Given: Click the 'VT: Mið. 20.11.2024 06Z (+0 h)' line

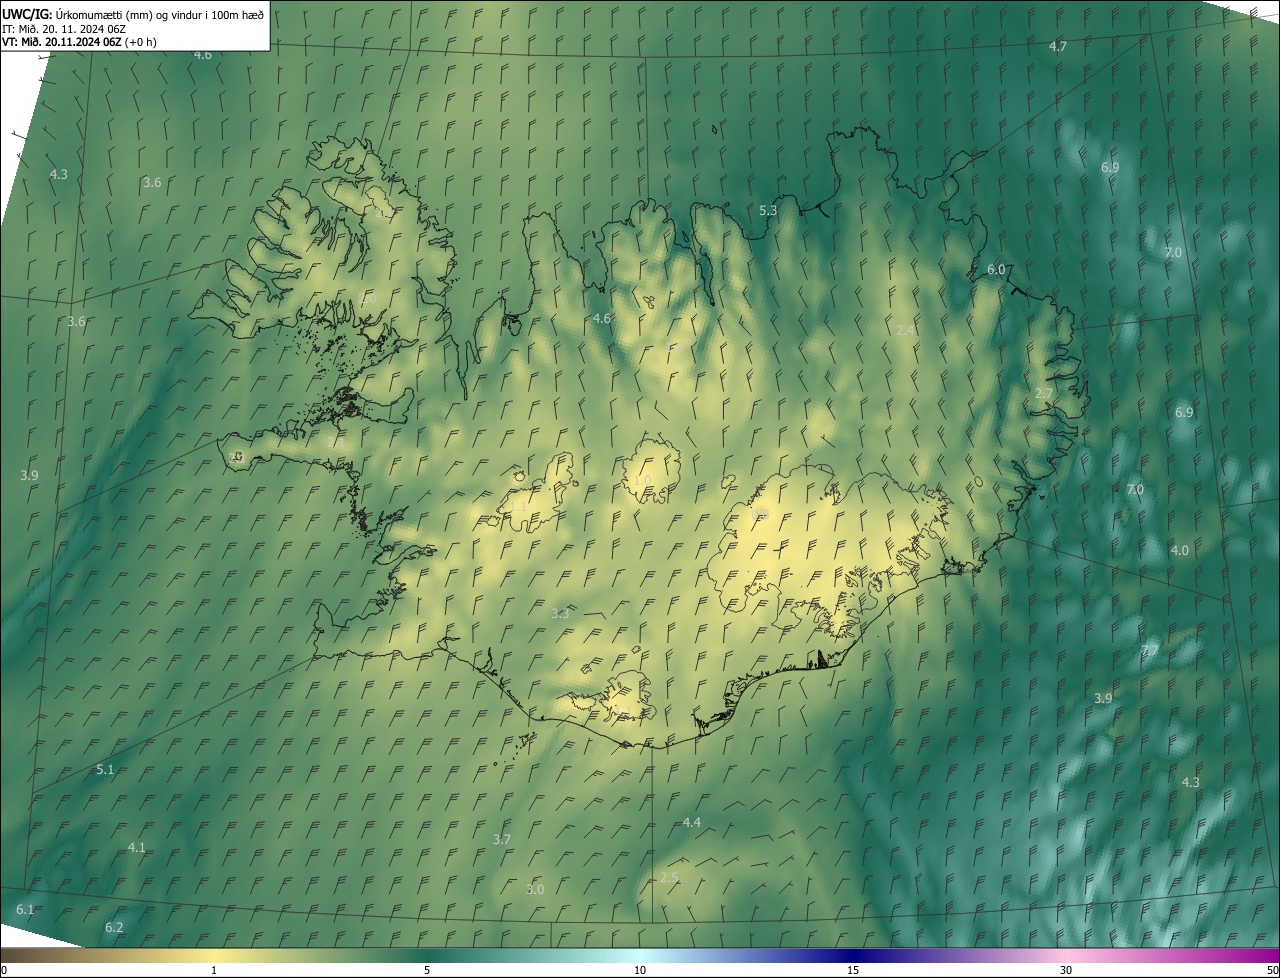Looking at the screenshot, I should pos(79,42).
